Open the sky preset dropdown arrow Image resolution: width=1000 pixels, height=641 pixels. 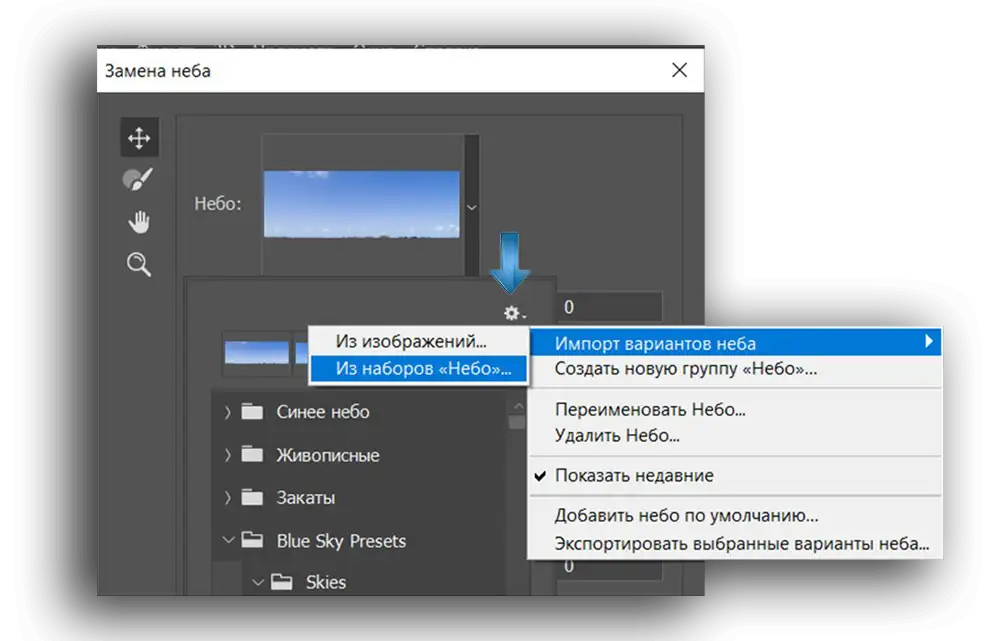click(x=471, y=207)
